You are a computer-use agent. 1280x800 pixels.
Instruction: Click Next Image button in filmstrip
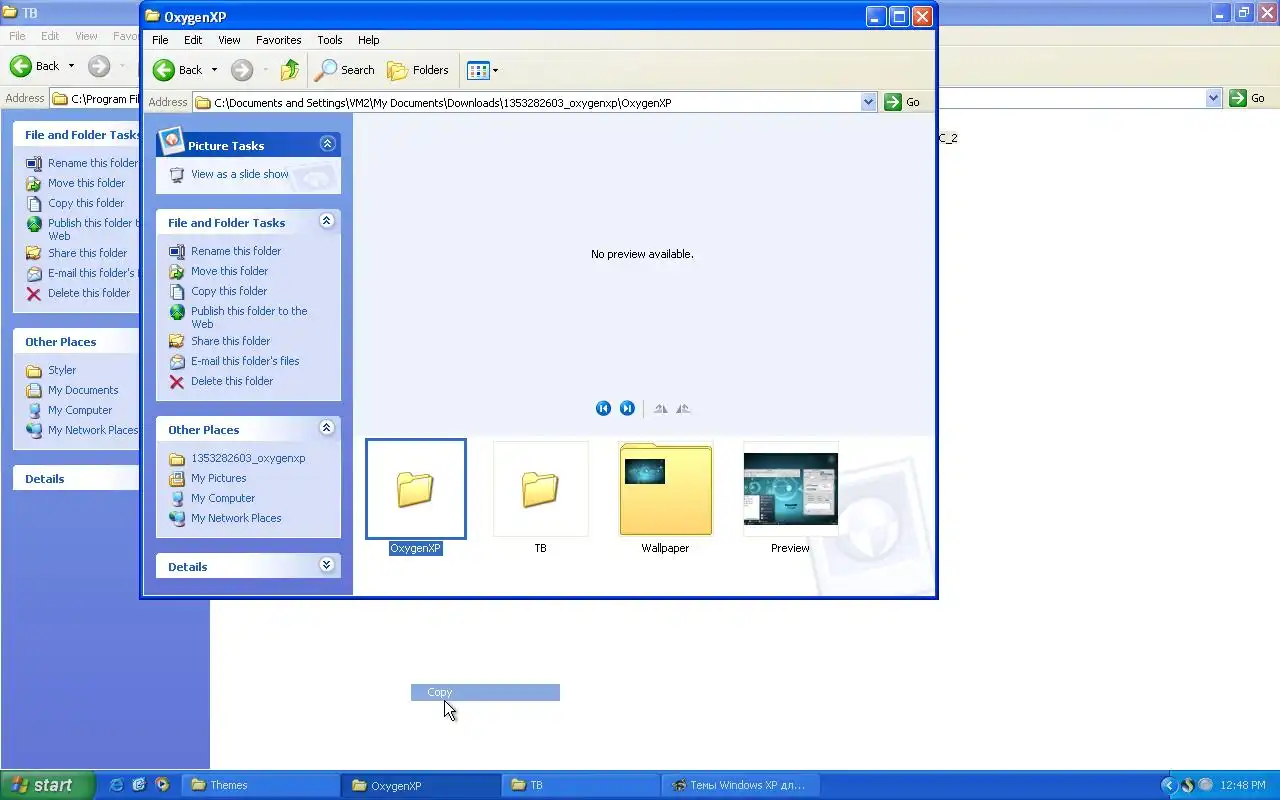(x=627, y=408)
